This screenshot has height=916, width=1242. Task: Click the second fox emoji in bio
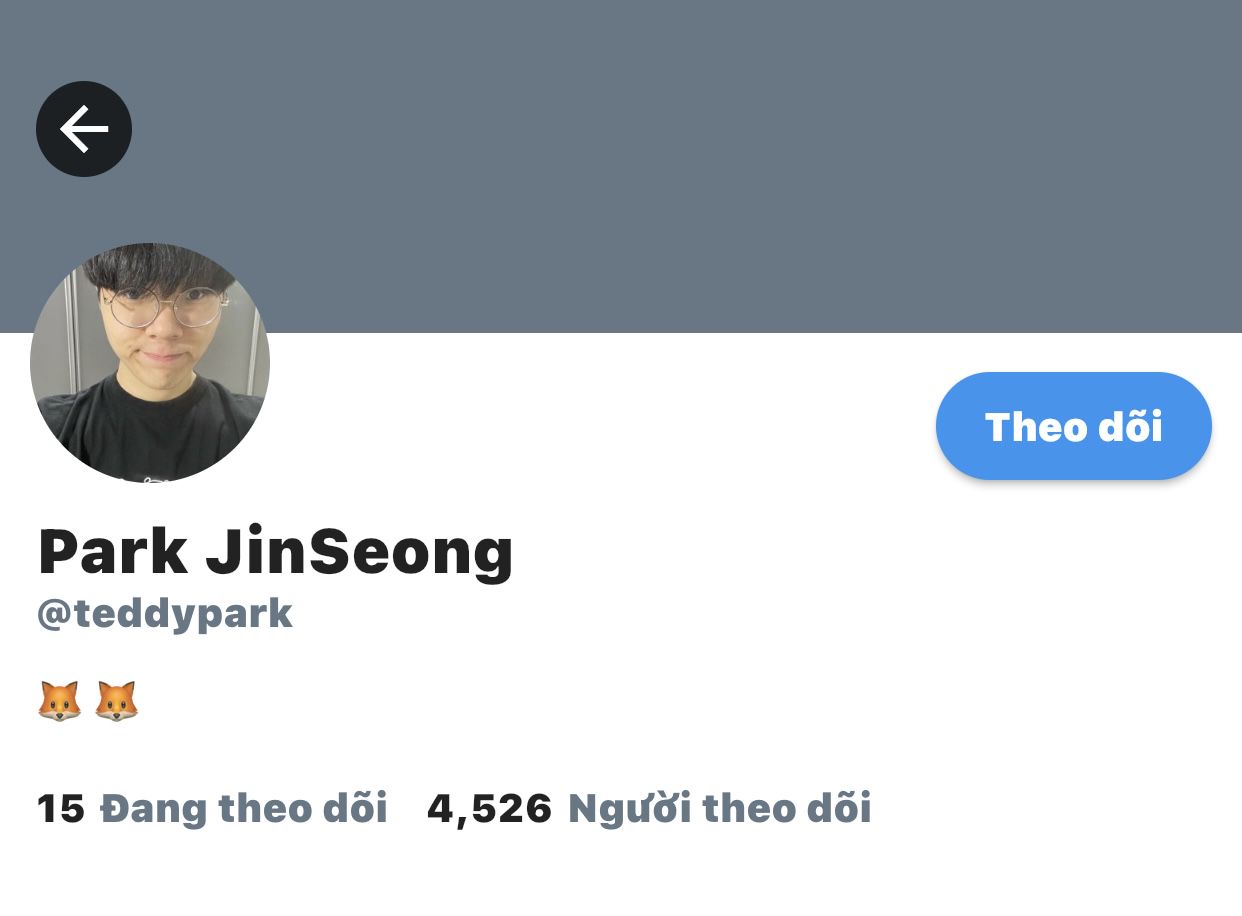tap(116, 702)
